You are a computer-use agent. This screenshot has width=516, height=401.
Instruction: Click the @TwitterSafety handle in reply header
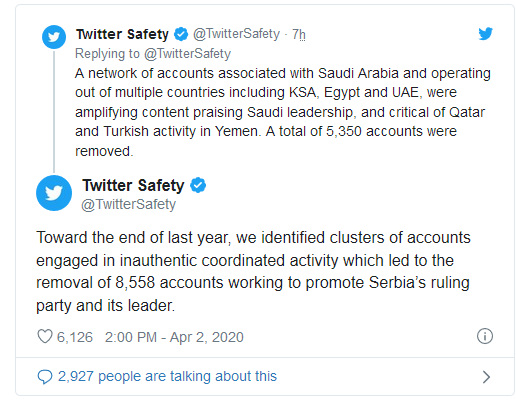click(236, 34)
